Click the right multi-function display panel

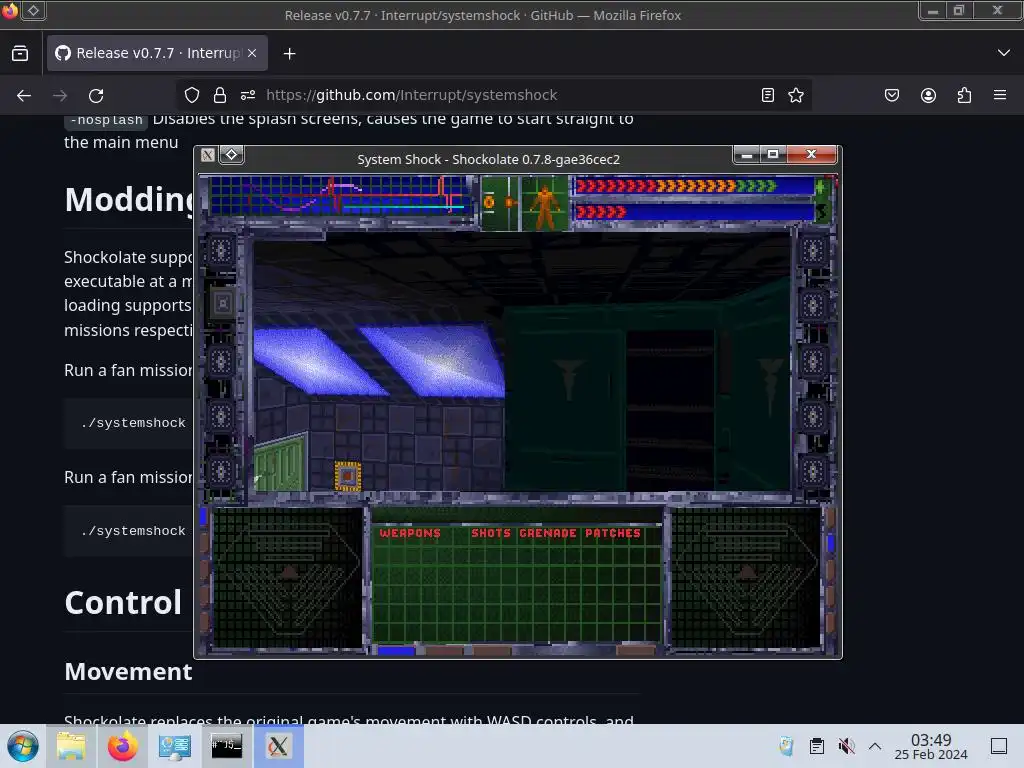746,578
